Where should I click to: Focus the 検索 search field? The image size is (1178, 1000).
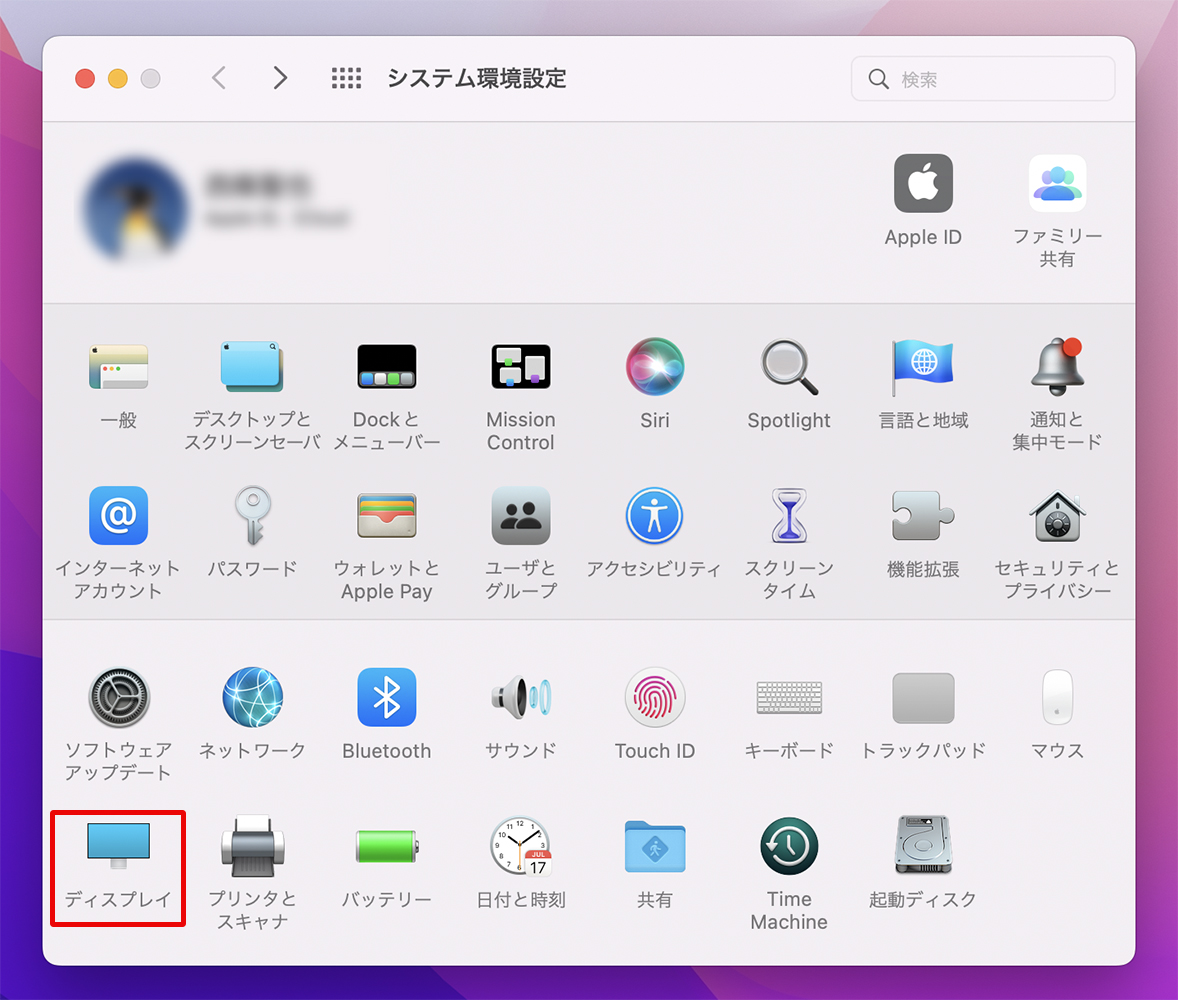click(983, 79)
